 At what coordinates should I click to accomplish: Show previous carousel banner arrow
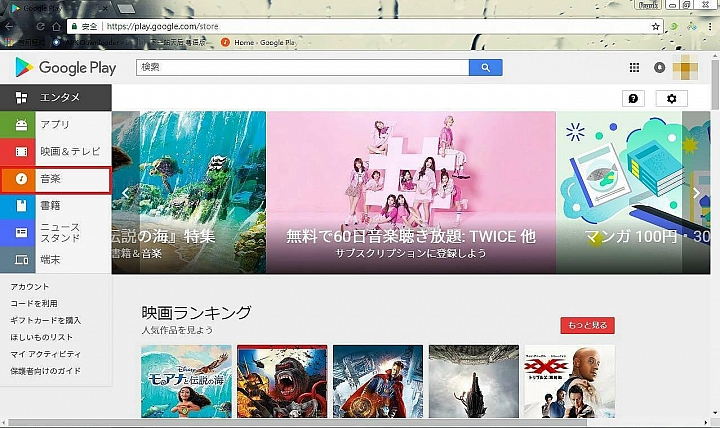point(125,193)
